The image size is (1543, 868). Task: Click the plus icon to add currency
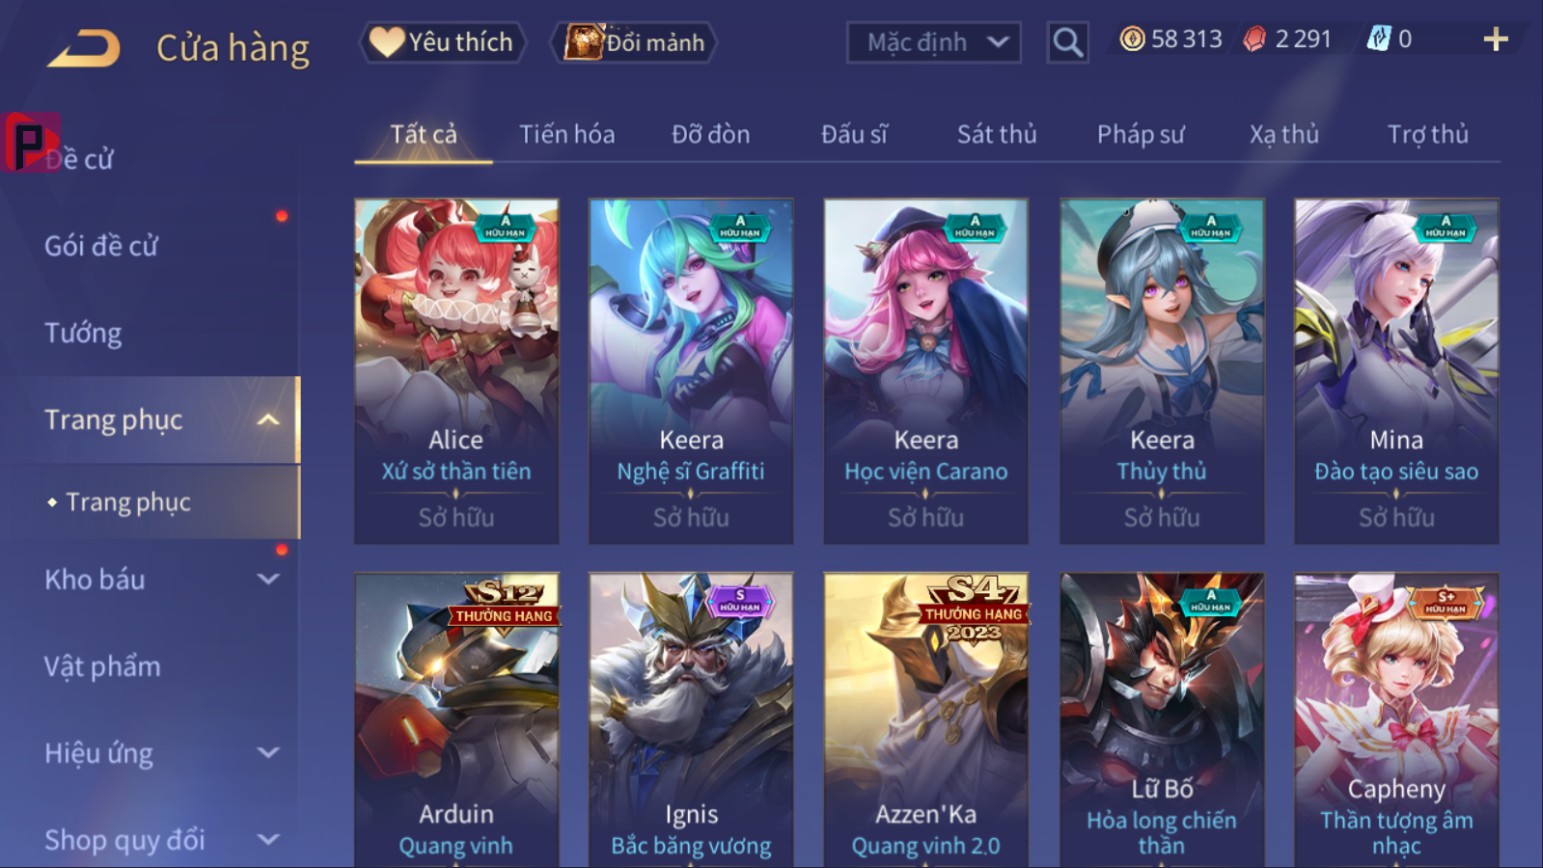pyautogui.click(x=1495, y=39)
